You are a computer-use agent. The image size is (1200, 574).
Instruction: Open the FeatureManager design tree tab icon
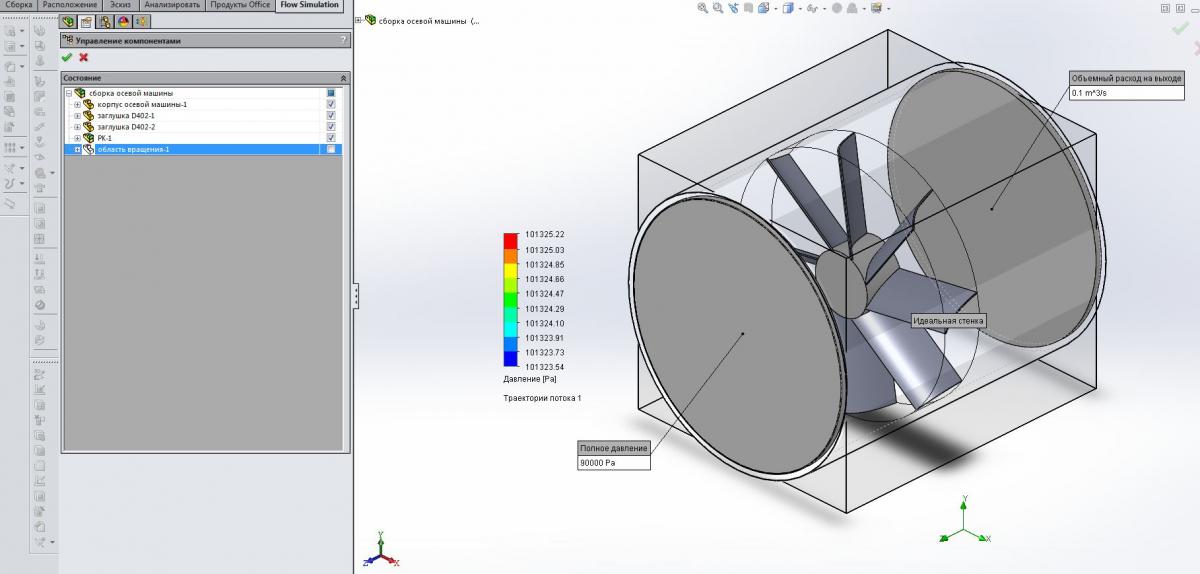[x=69, y=21]
